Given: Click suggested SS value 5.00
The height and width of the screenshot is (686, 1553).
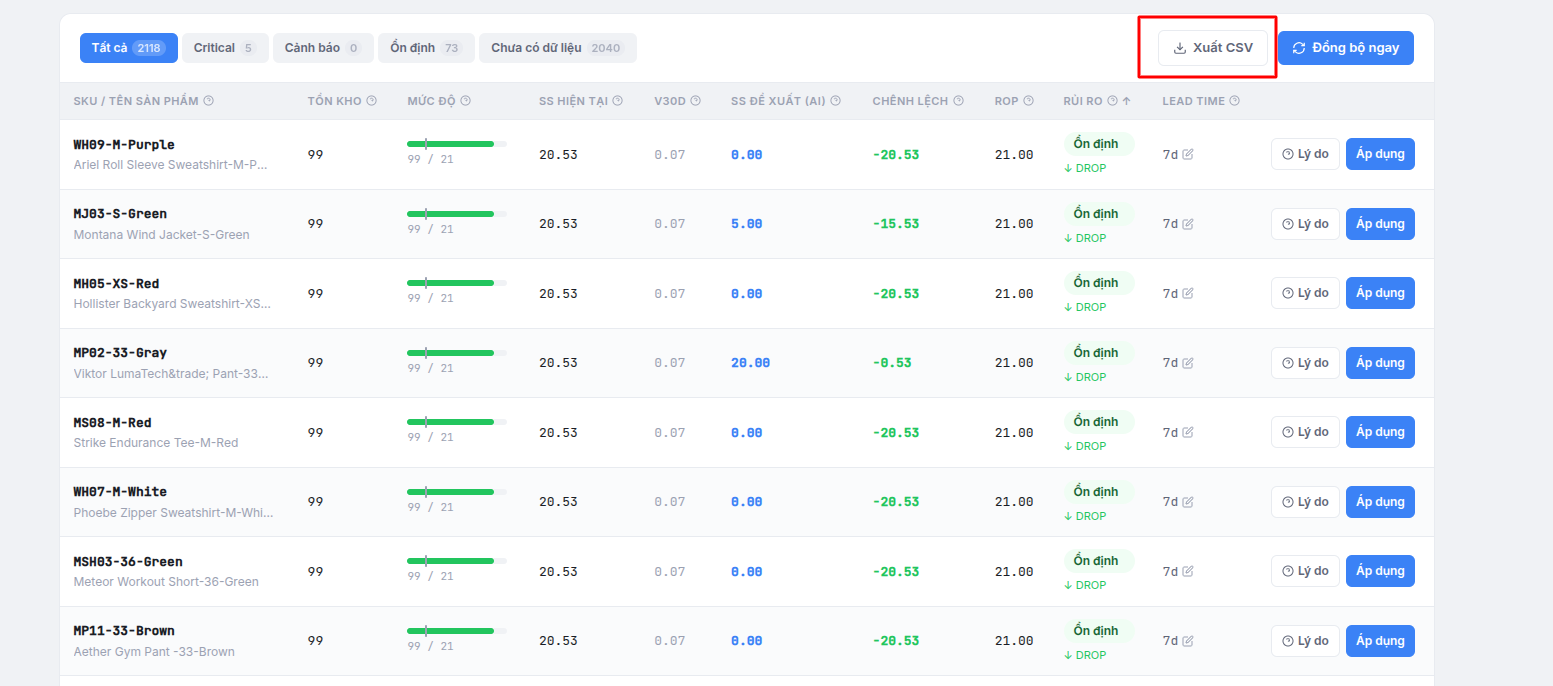Looking at the screenshot, I should pyautogui.click(x=747, y=224).
